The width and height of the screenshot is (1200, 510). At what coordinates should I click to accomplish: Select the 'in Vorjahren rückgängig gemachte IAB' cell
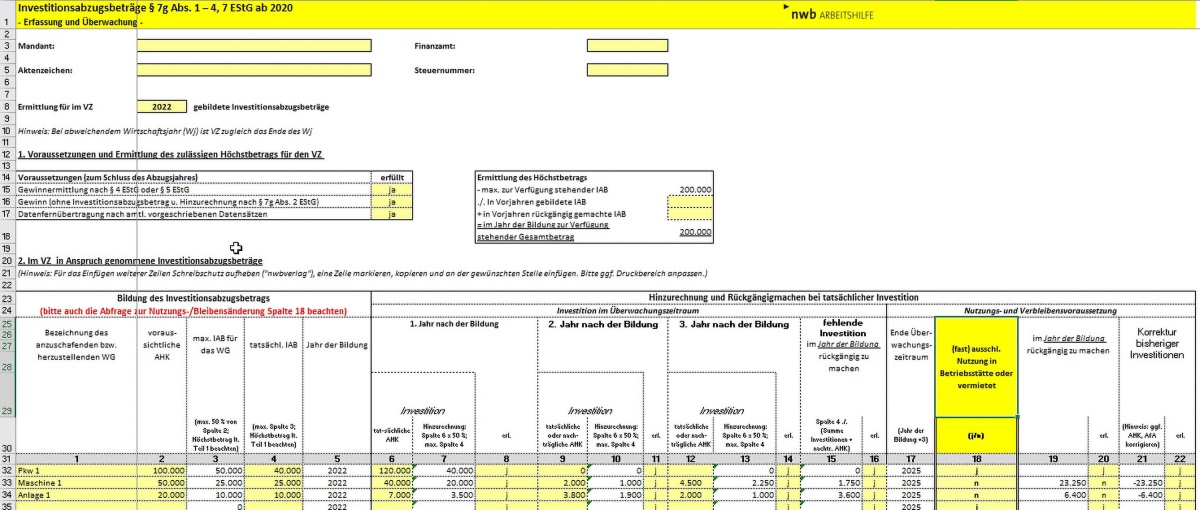689,213
